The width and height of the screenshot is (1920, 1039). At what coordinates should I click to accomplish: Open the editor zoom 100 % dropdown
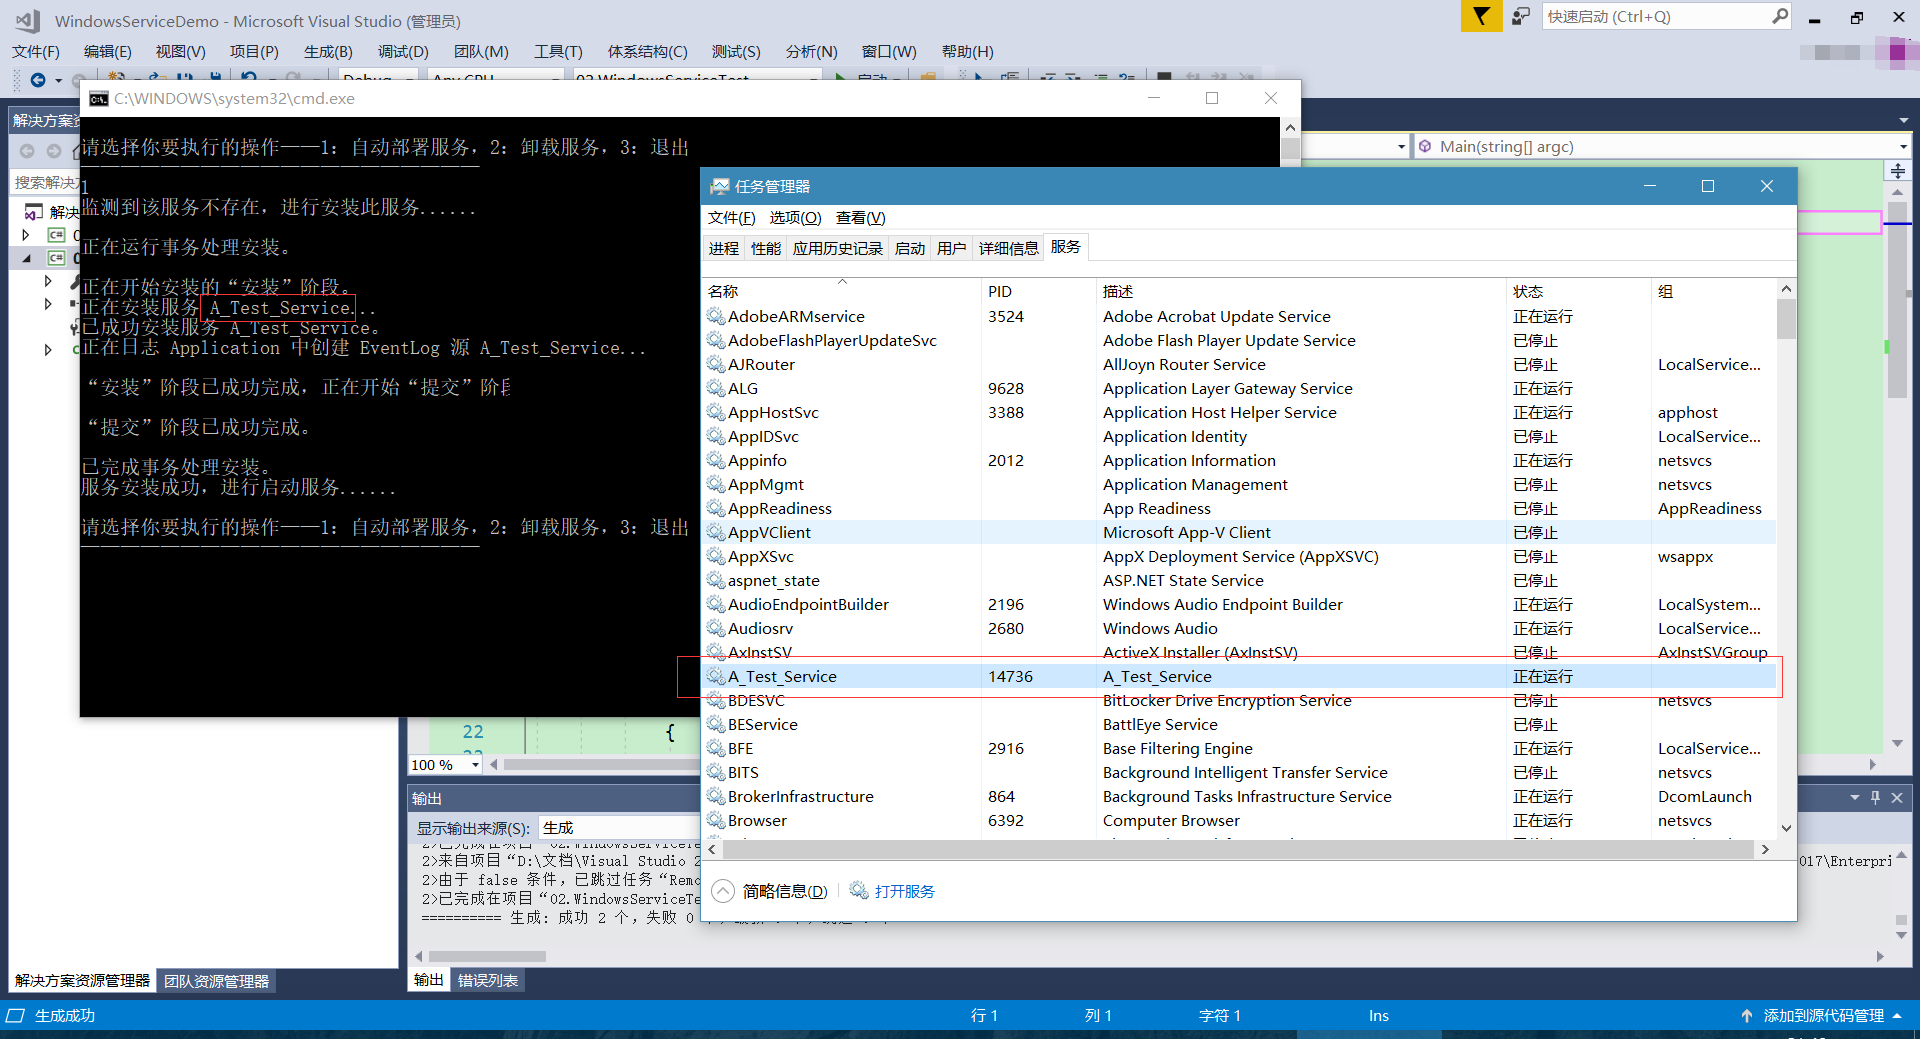(x=475, y=765)
